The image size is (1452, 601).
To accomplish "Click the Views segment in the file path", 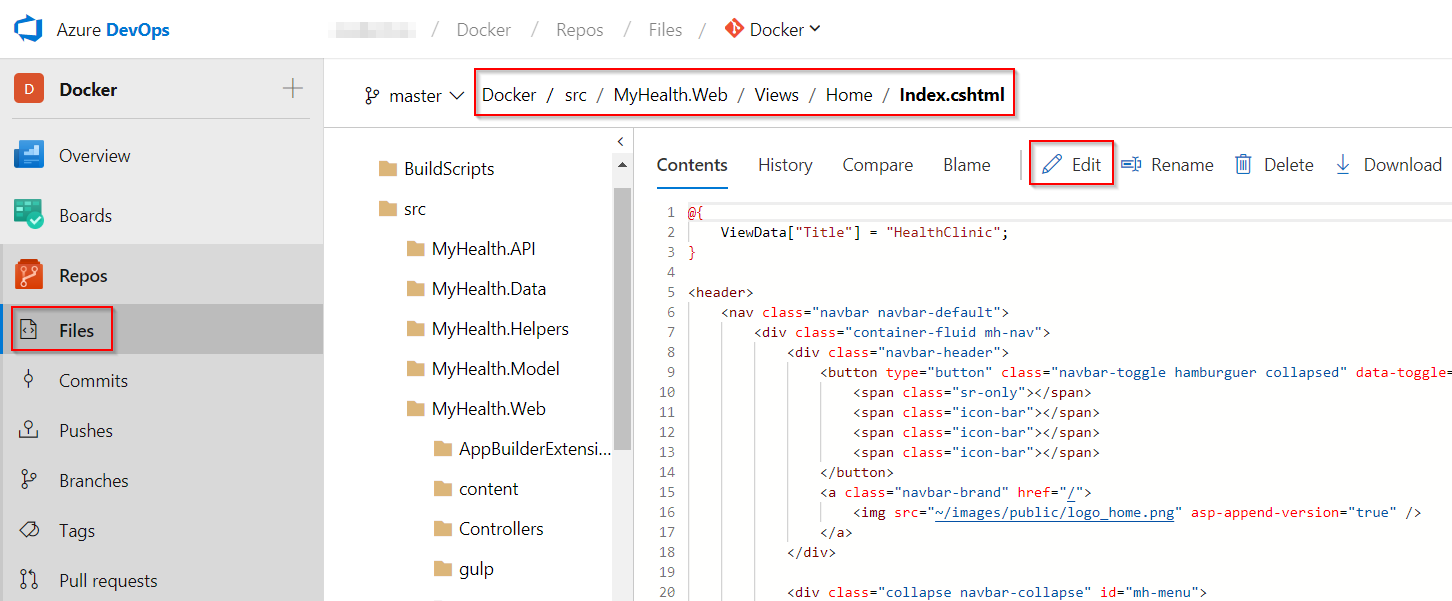I will tap(777, 95).
